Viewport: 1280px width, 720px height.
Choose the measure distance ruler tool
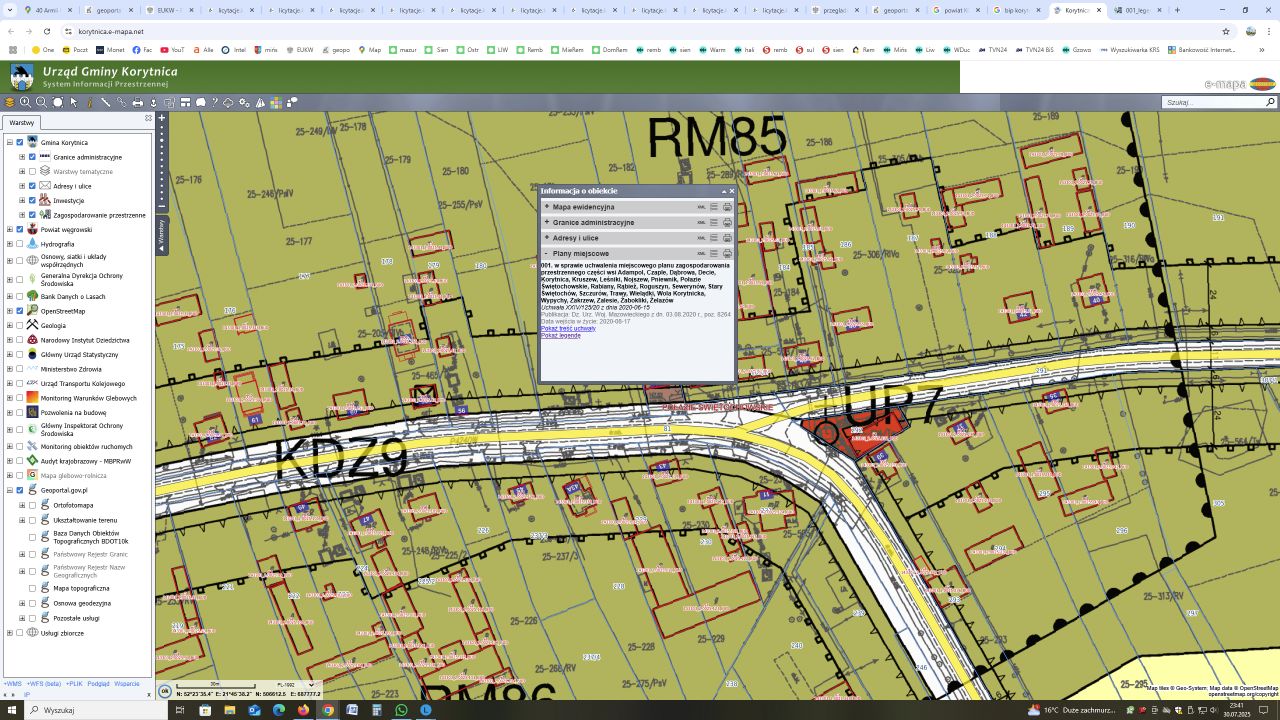[x=106, y=102]
